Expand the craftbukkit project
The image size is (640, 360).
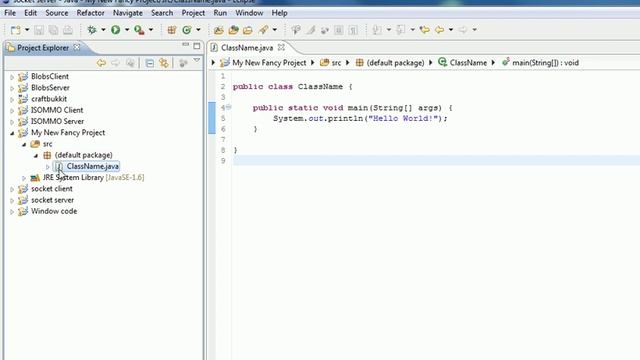pos(12,99)
